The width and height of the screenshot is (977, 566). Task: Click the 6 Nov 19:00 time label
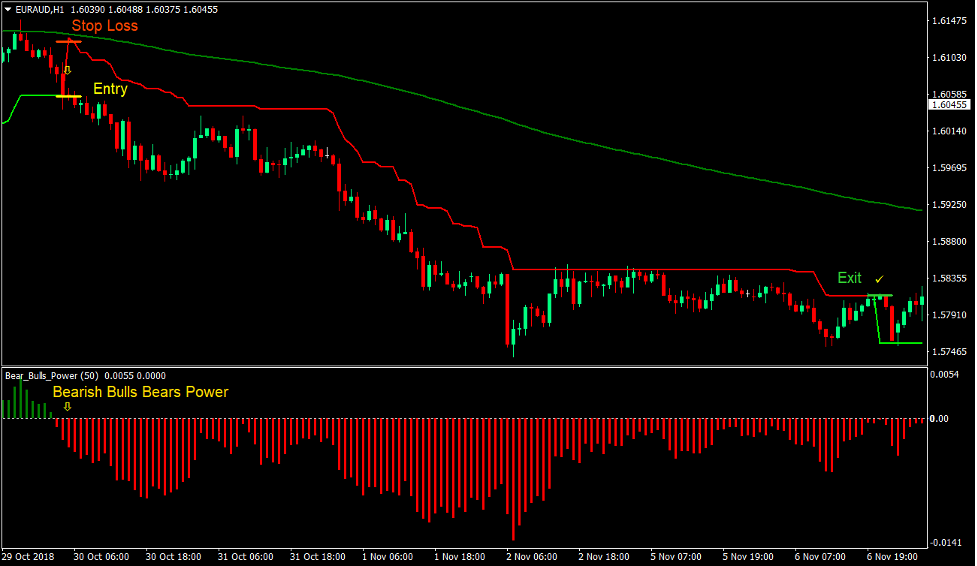click(892, 557)
